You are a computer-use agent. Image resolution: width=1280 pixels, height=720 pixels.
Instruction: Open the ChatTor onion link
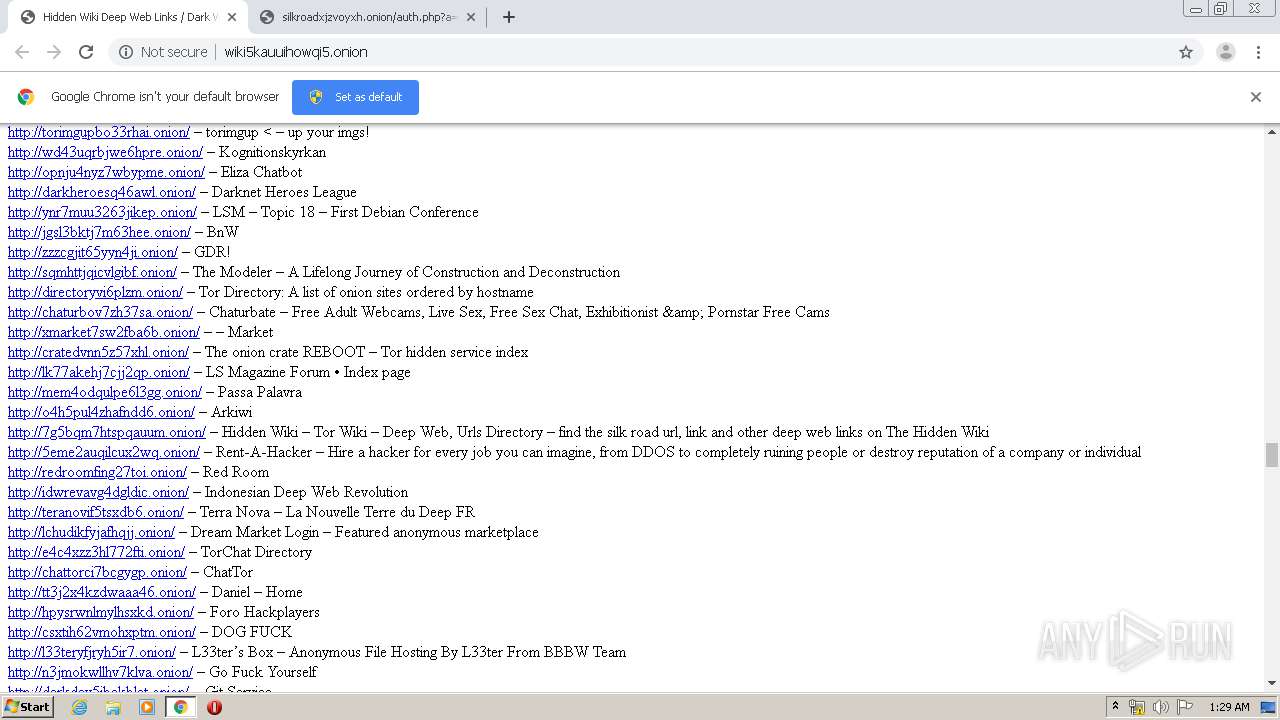97,572
